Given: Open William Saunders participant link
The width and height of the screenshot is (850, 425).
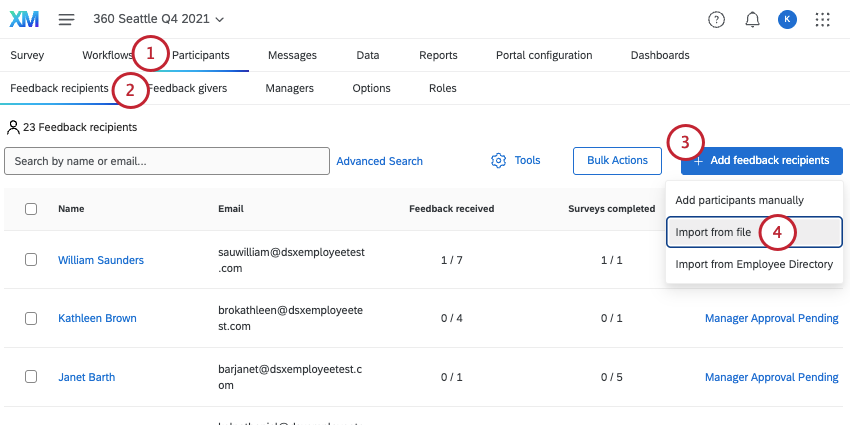Looking at the screenshot, I should pyautogui.click(x=101, y=260).
